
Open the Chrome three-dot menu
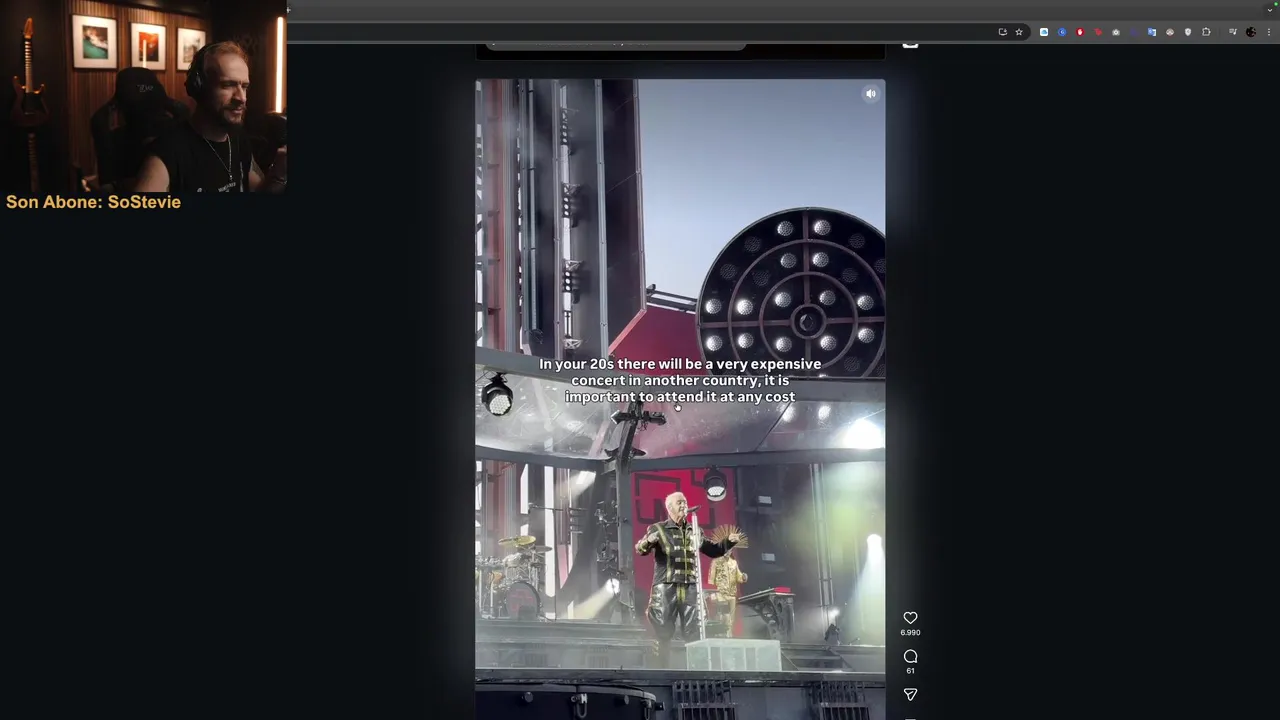(1269, 32)
